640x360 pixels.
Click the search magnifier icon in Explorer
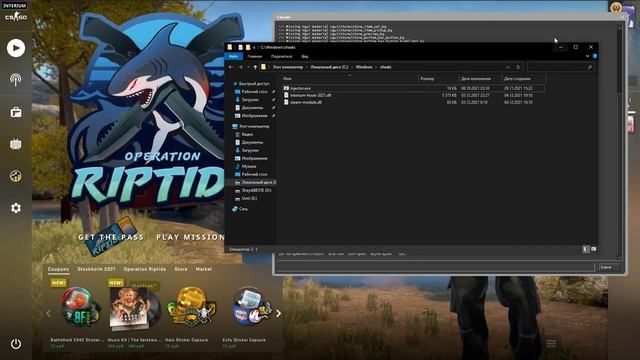(589, 67)
